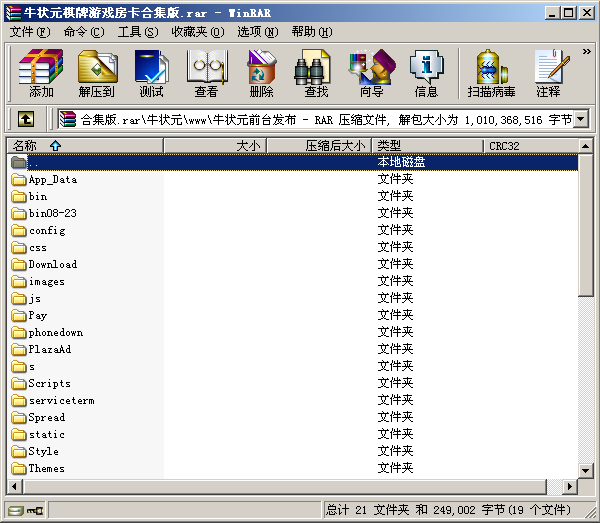Go up one folder level button
Image resolution: width=600 pixels, height=523 pixels.
[26, 119]
